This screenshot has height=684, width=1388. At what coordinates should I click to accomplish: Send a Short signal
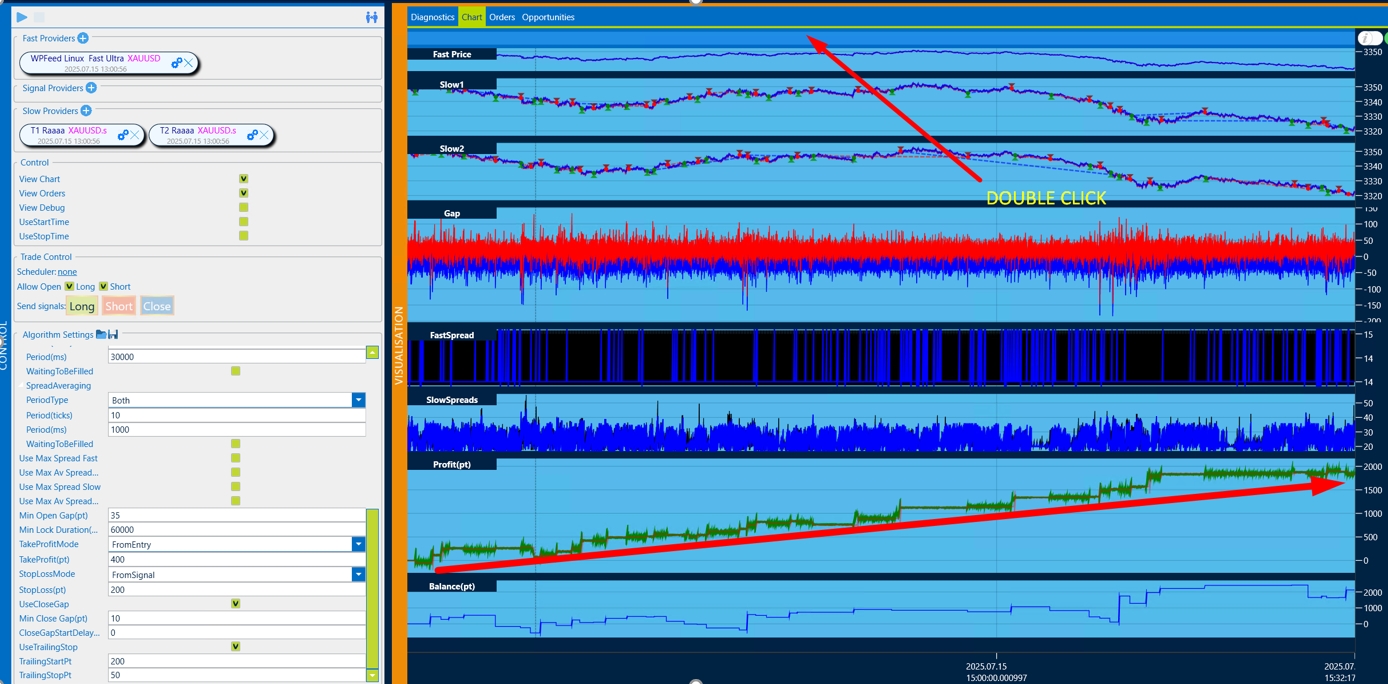(119, 306)
